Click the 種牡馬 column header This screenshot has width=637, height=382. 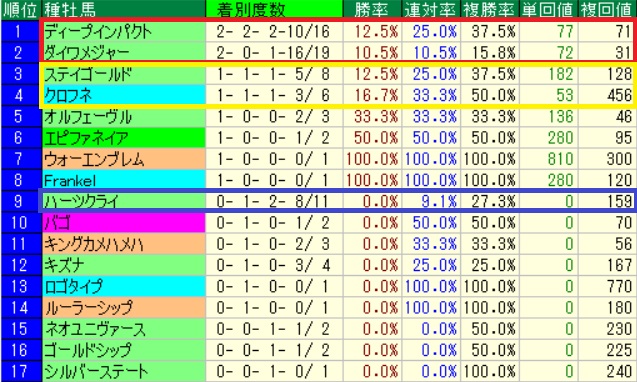(124, 10)
